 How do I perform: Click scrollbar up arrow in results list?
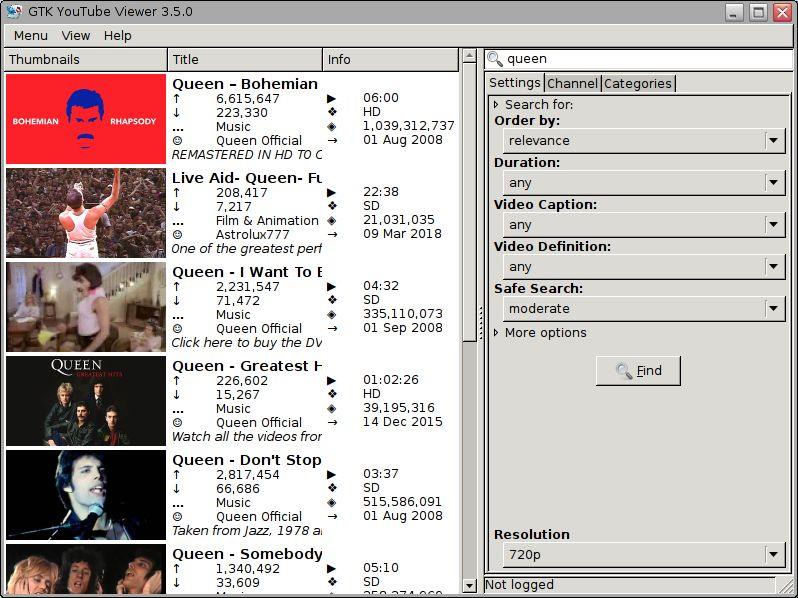click(469, 55)
